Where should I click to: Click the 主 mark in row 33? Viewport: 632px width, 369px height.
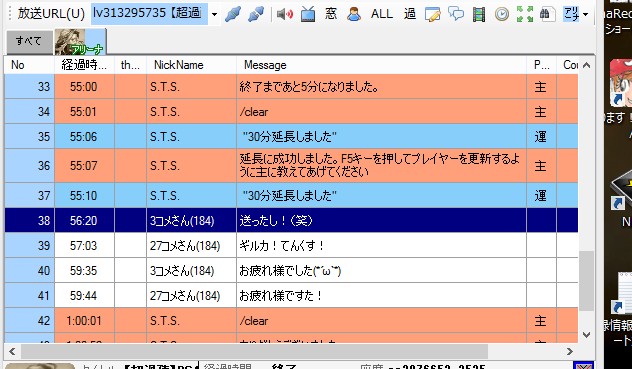coord(540,87)
